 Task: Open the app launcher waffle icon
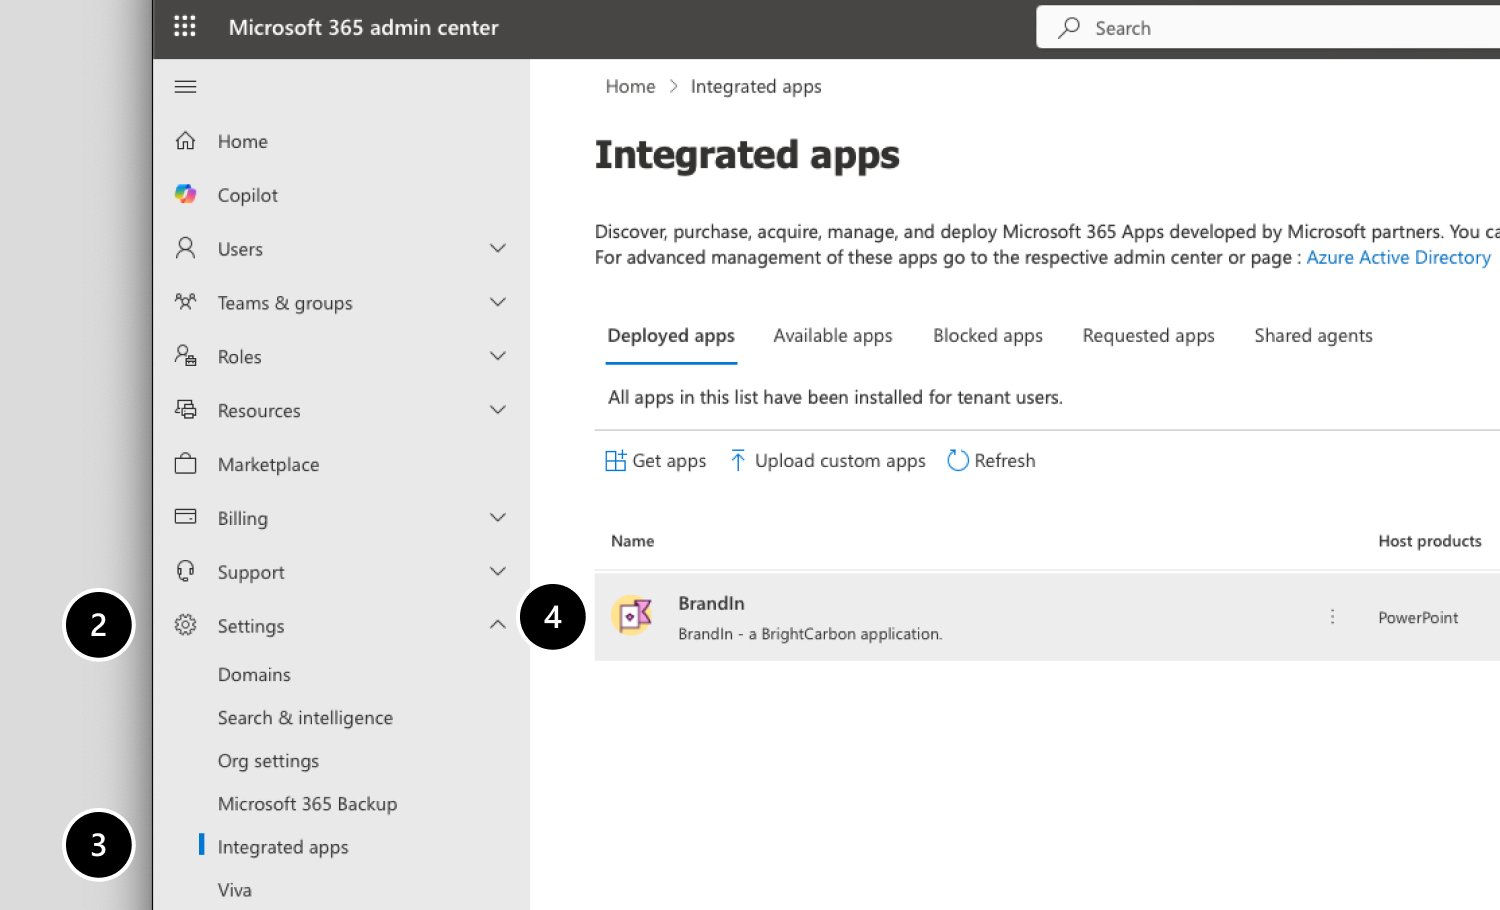click(x=185, y=27)
